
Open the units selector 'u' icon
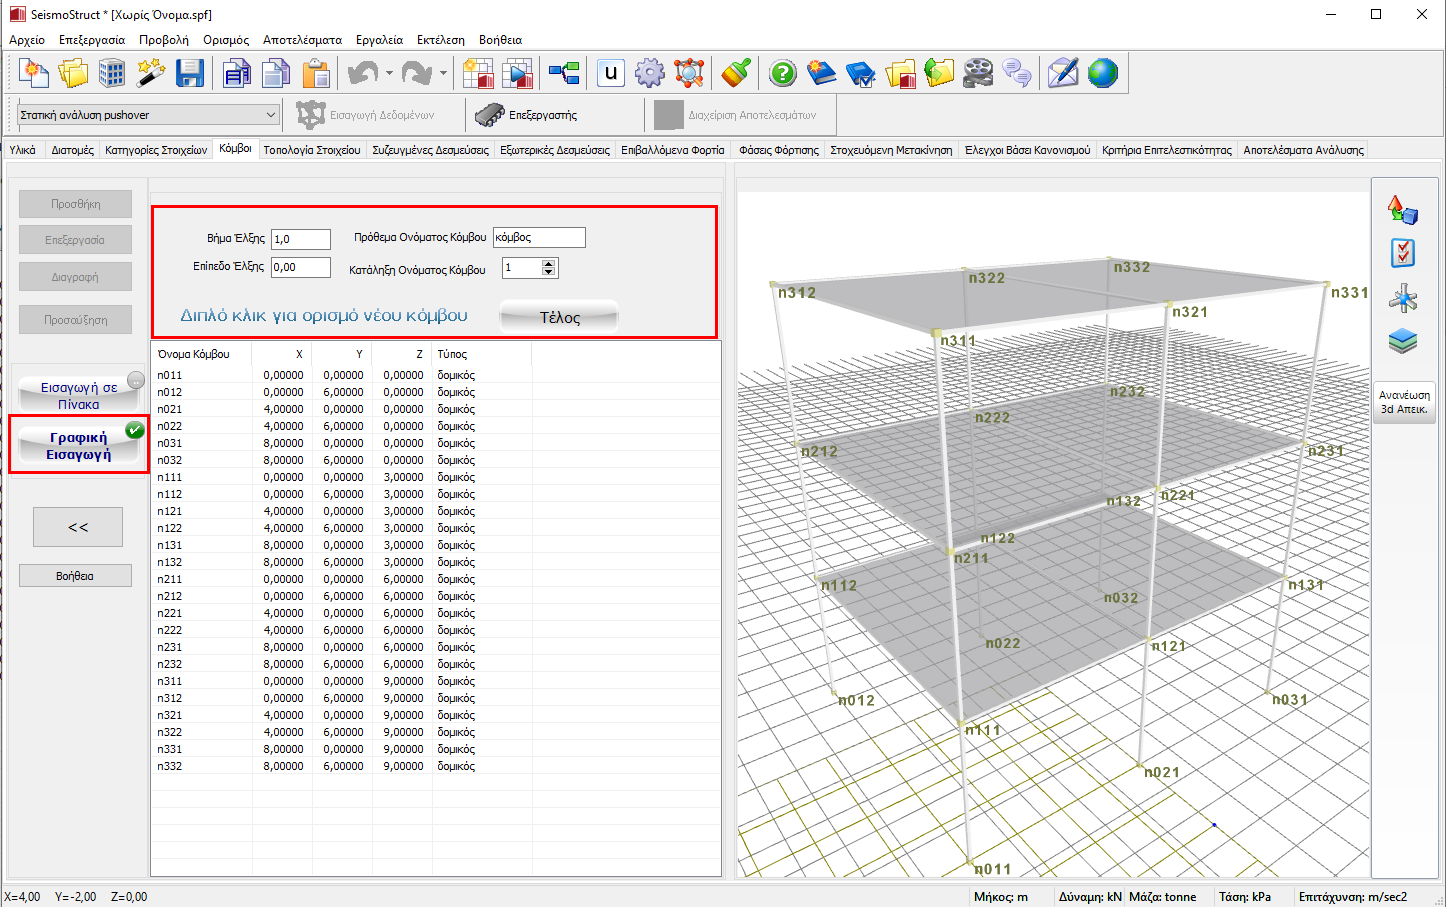(x=610, y=73)
